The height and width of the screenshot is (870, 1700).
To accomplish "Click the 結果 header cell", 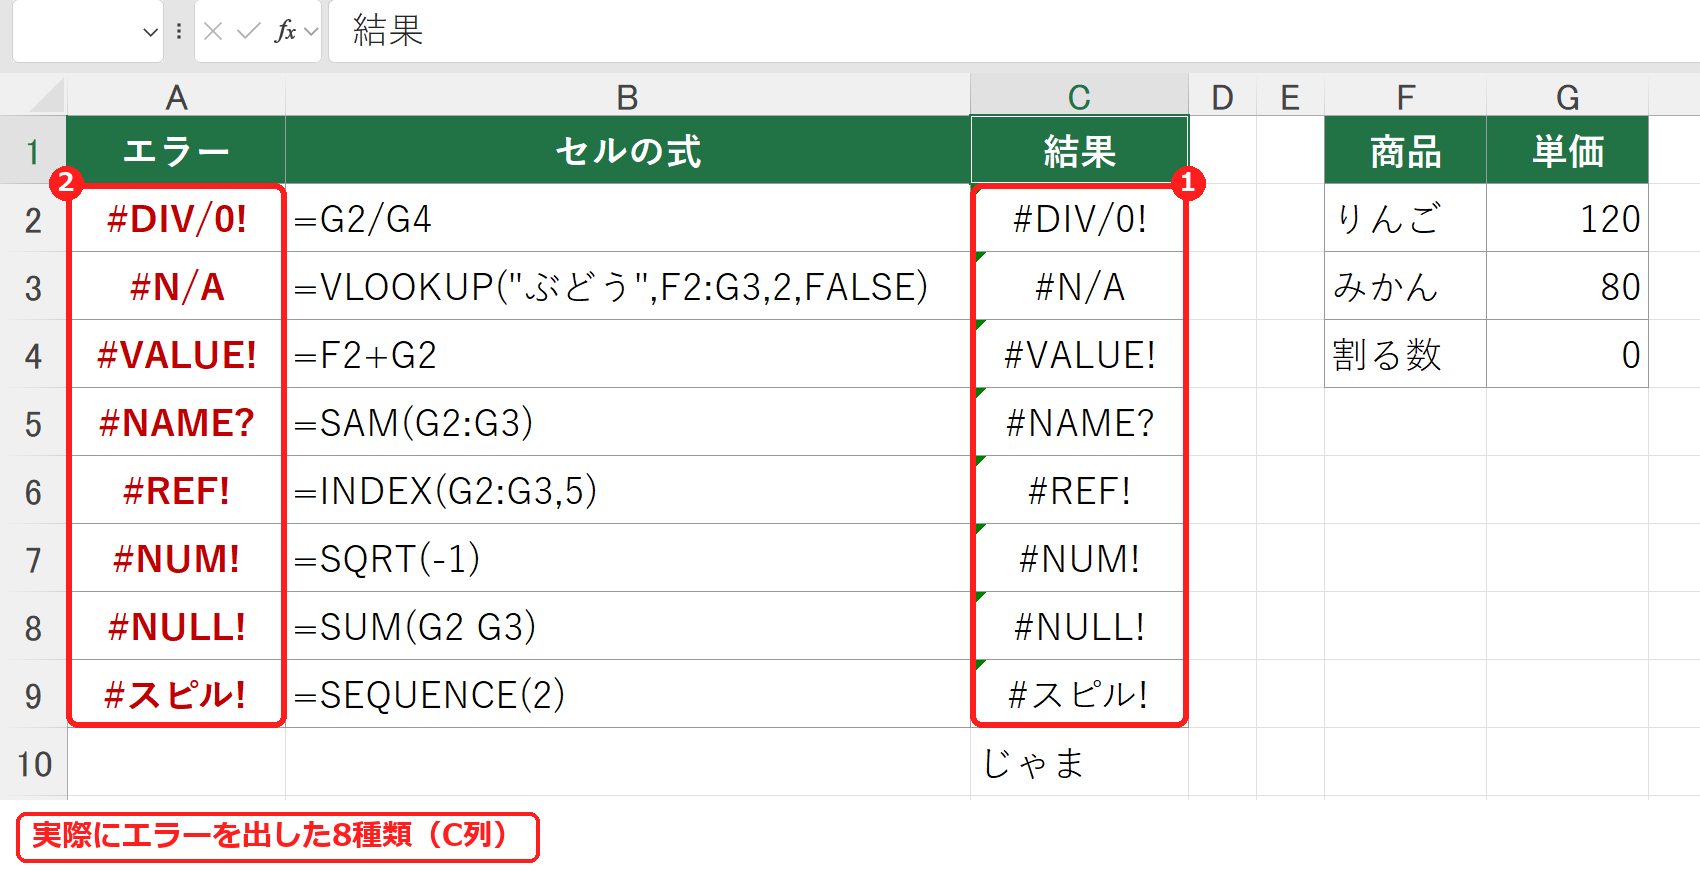I will 1079,151.
